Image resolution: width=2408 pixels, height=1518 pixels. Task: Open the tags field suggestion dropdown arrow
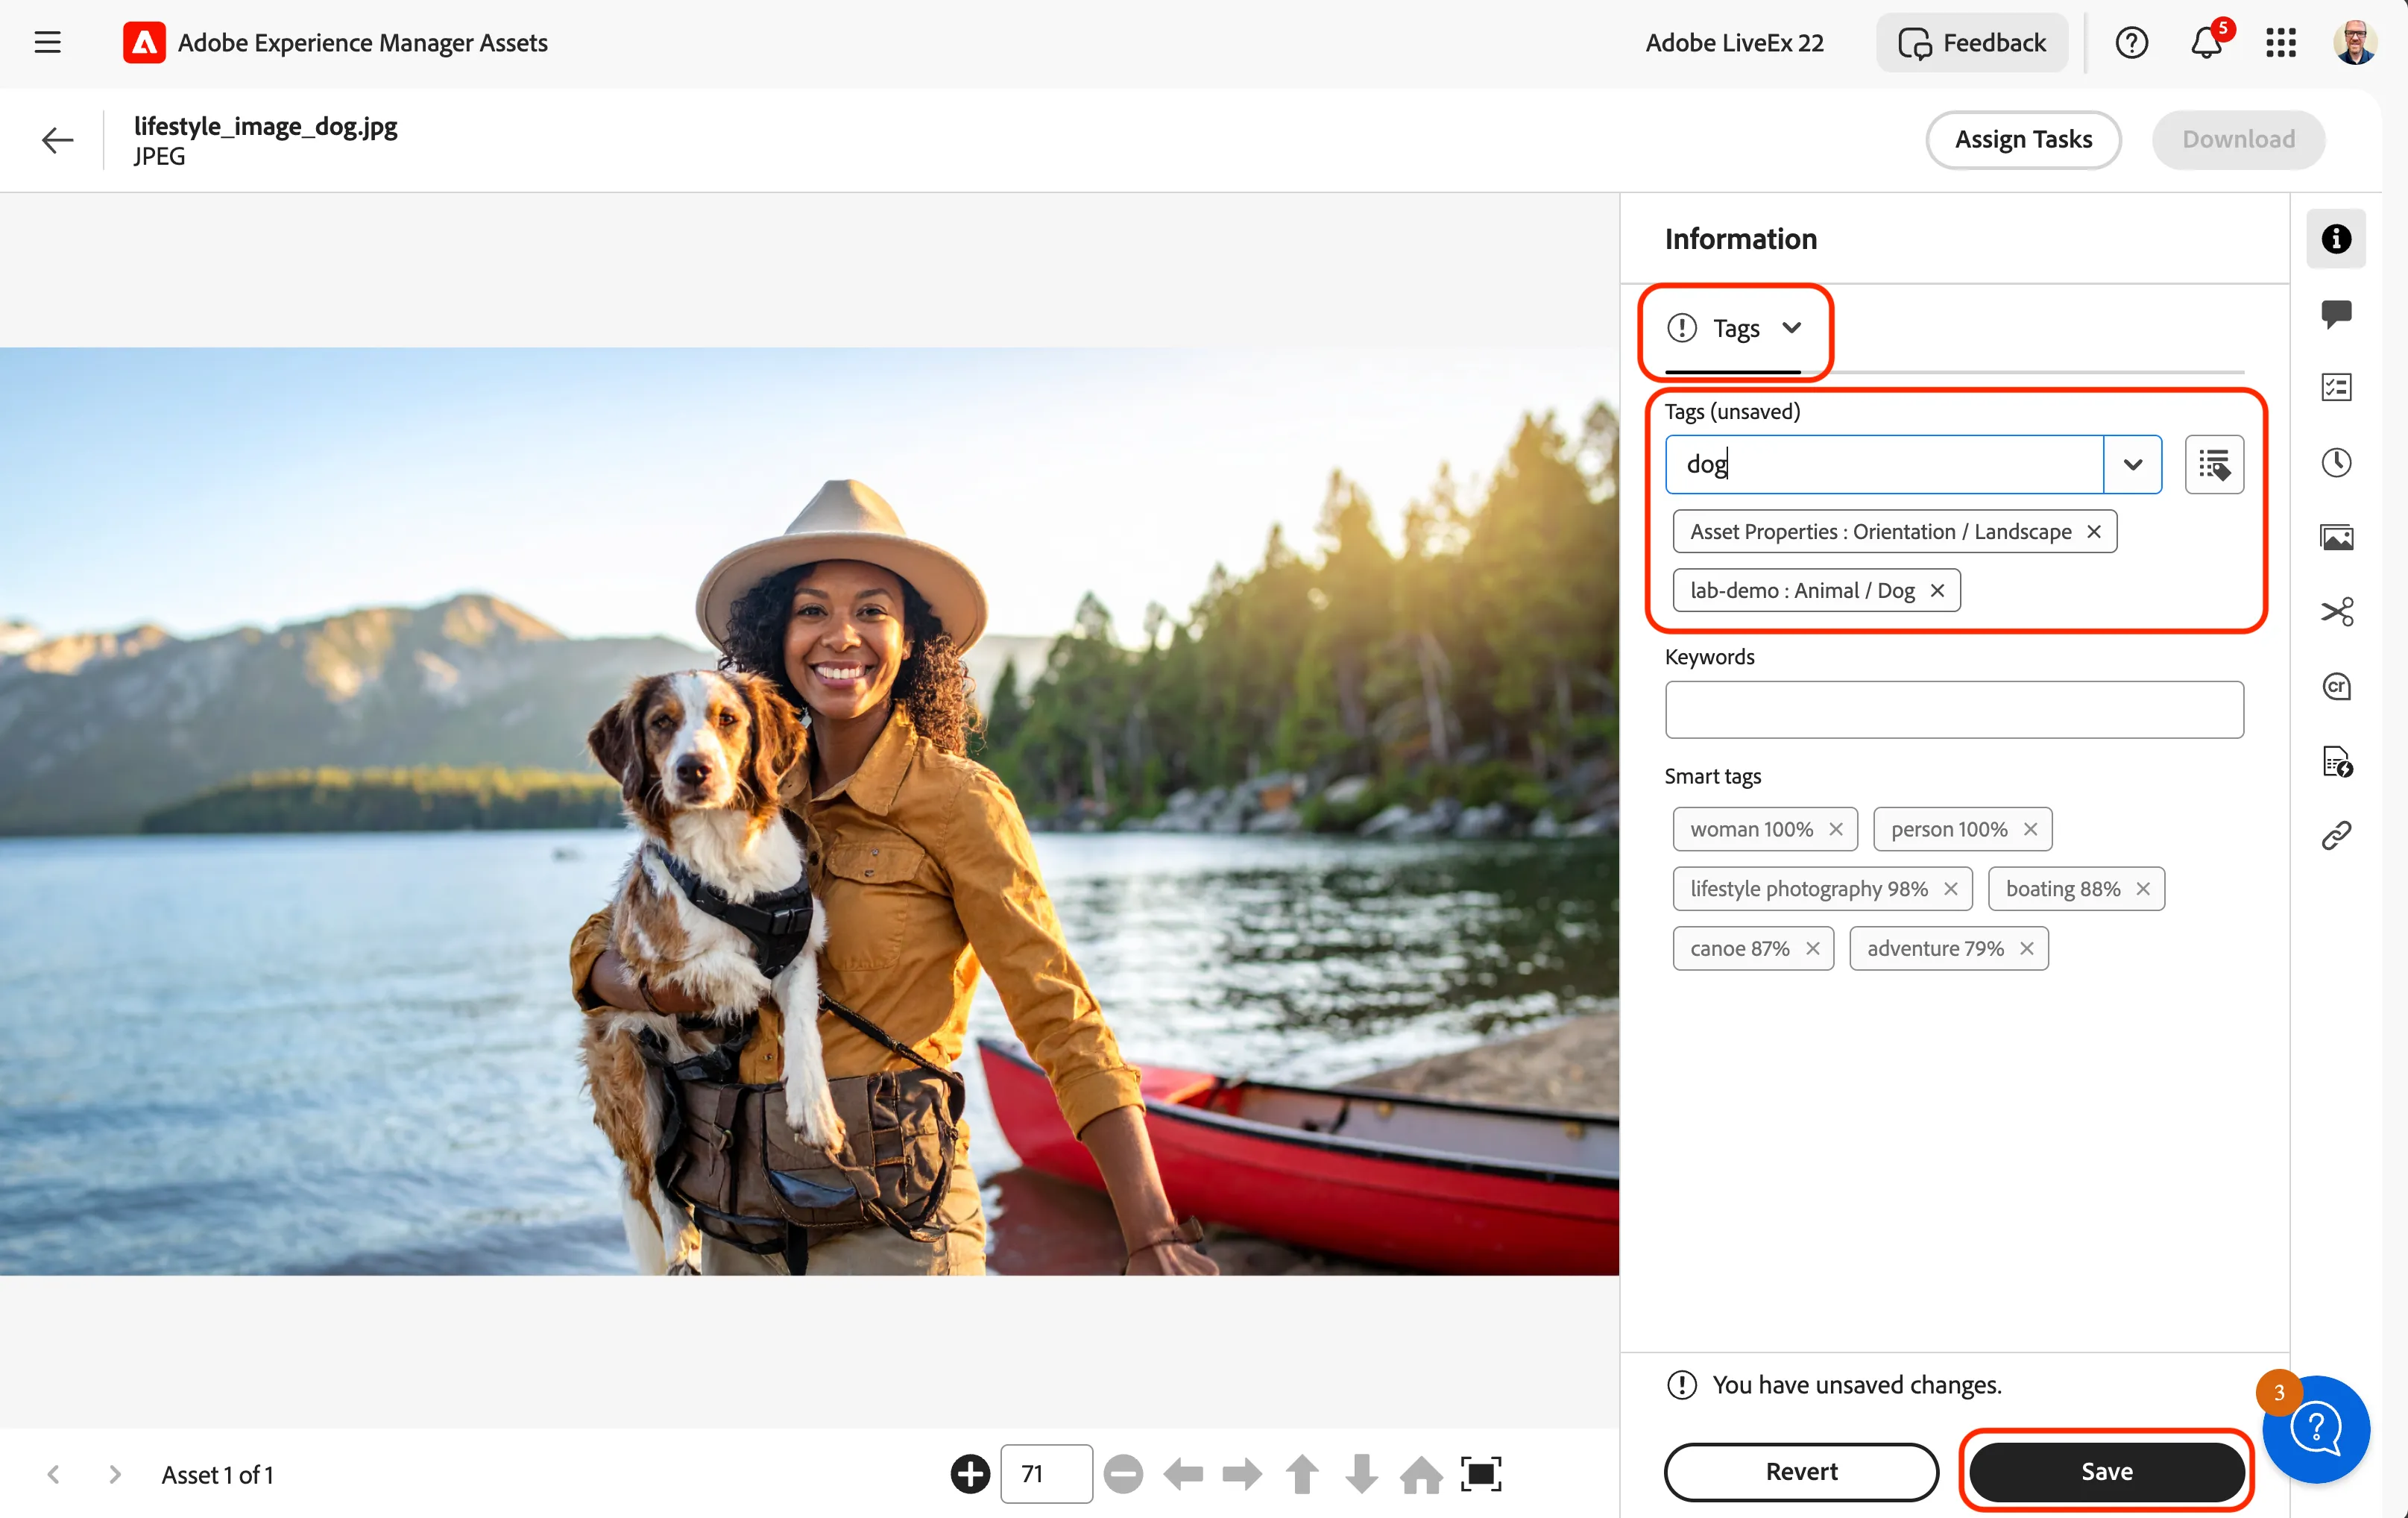[2133, 465]
